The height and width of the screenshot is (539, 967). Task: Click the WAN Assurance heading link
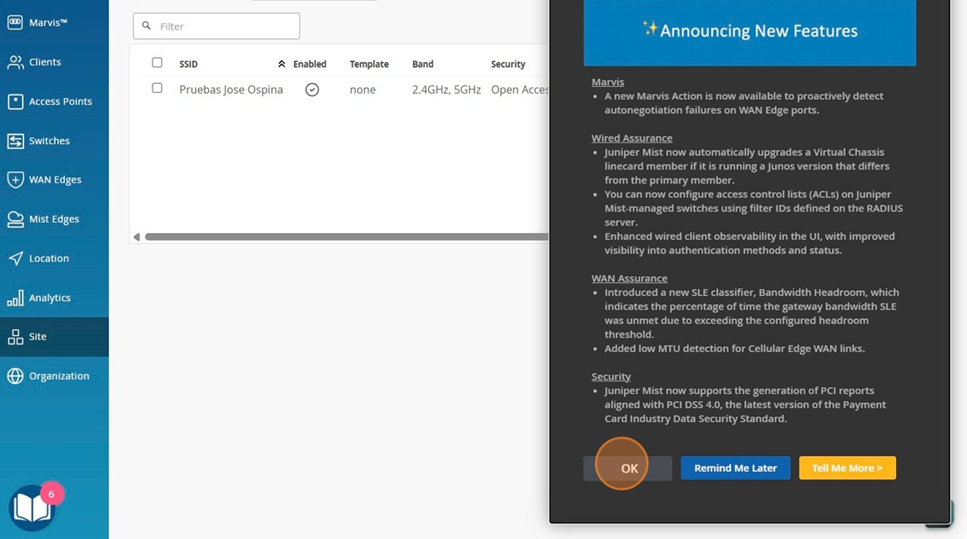[x=629, y=278]
